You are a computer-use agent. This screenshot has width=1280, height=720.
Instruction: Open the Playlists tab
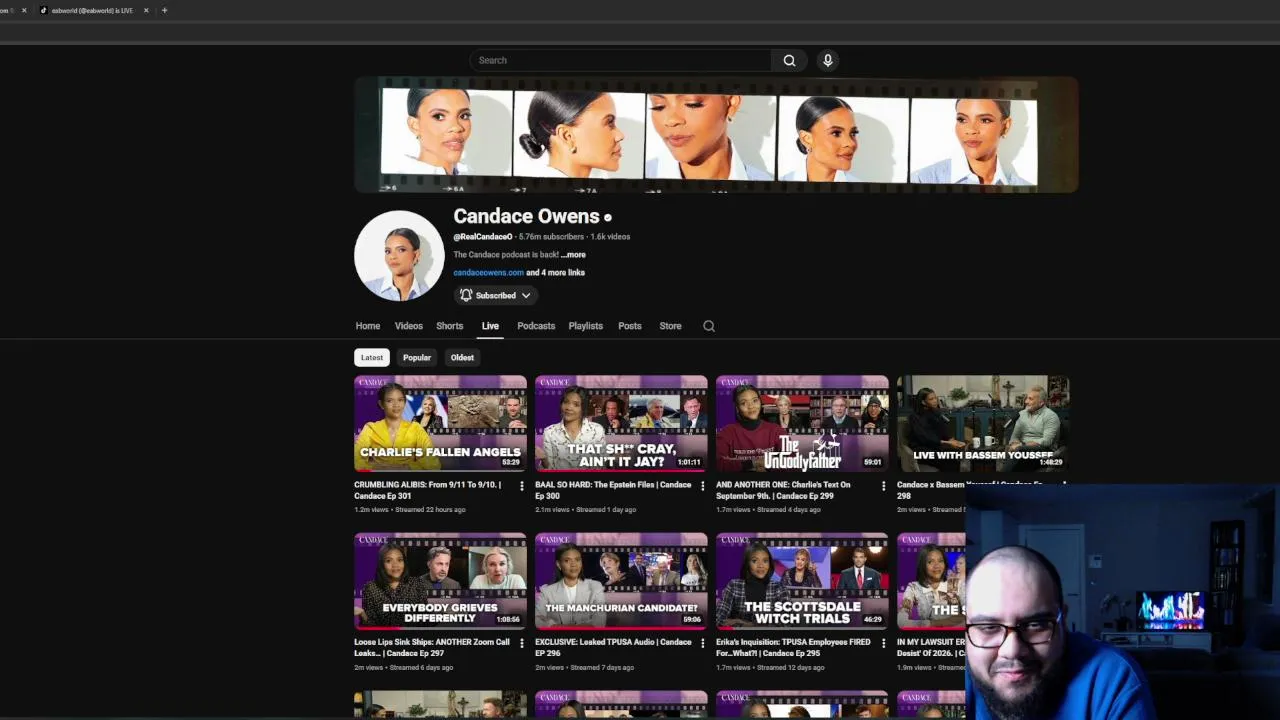[585, 326]
